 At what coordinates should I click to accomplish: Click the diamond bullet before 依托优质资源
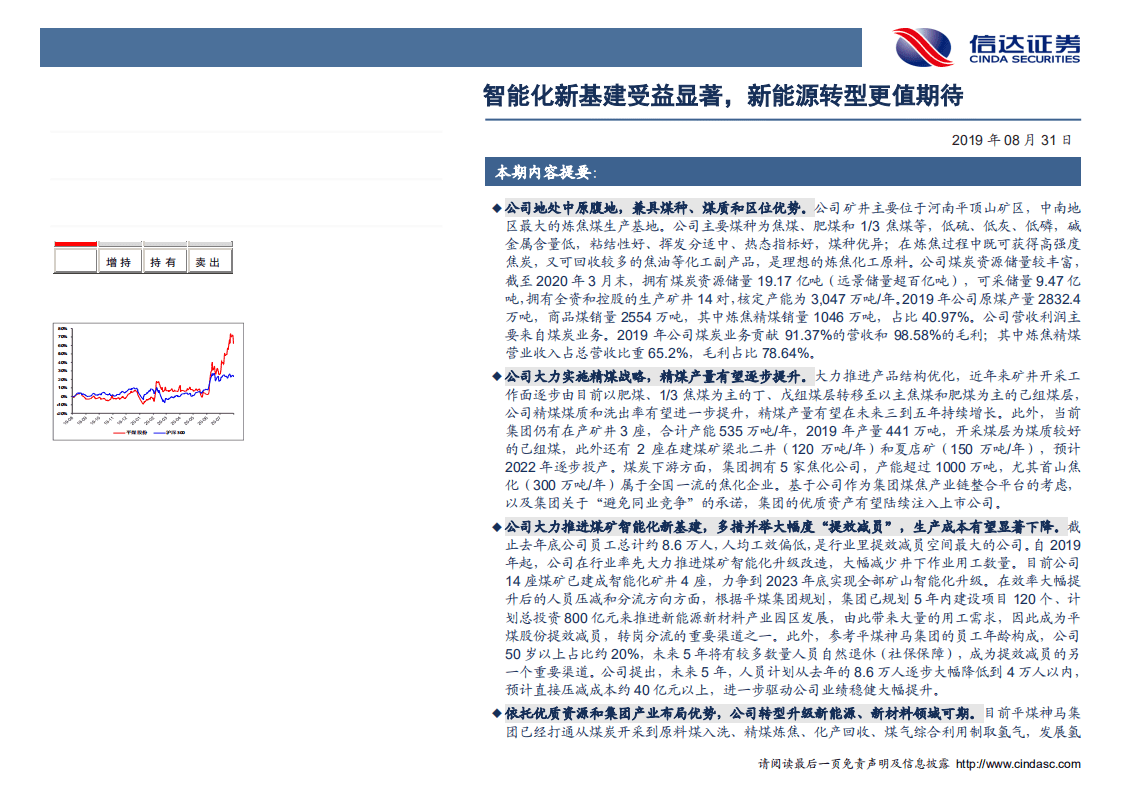tap(497, 713)
